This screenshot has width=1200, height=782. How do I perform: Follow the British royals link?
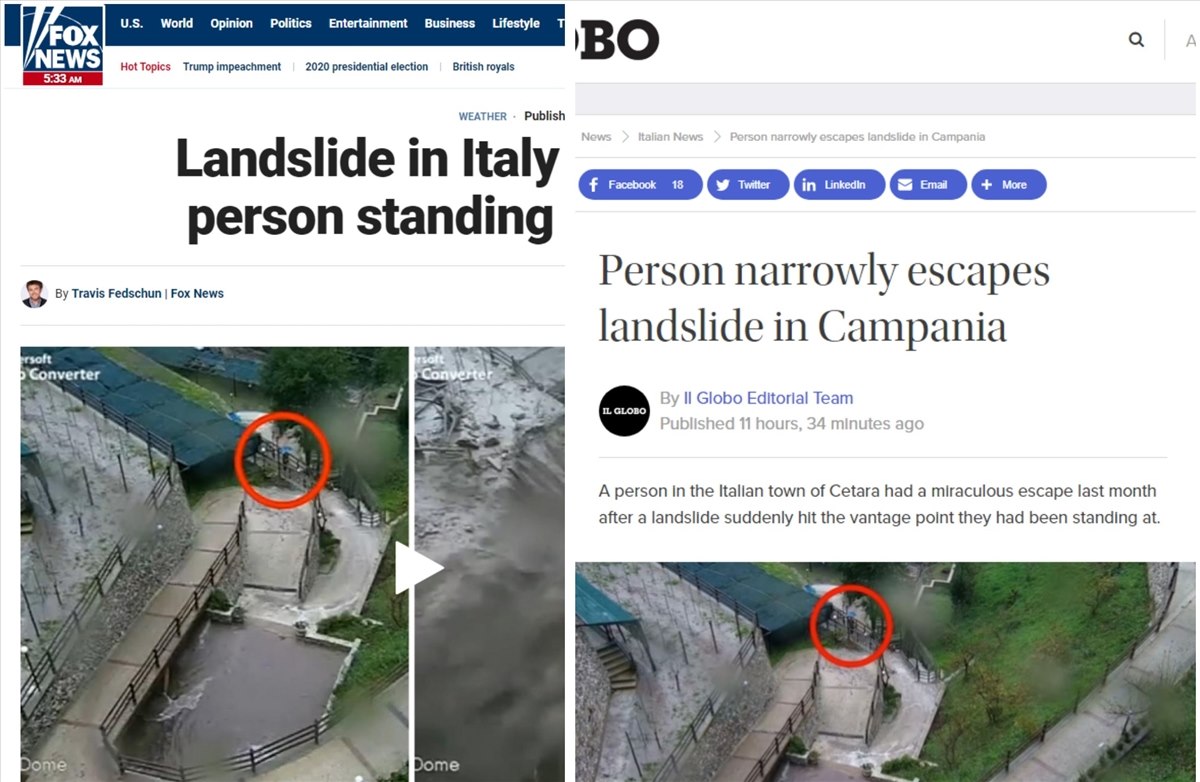(x=483, y=67)
